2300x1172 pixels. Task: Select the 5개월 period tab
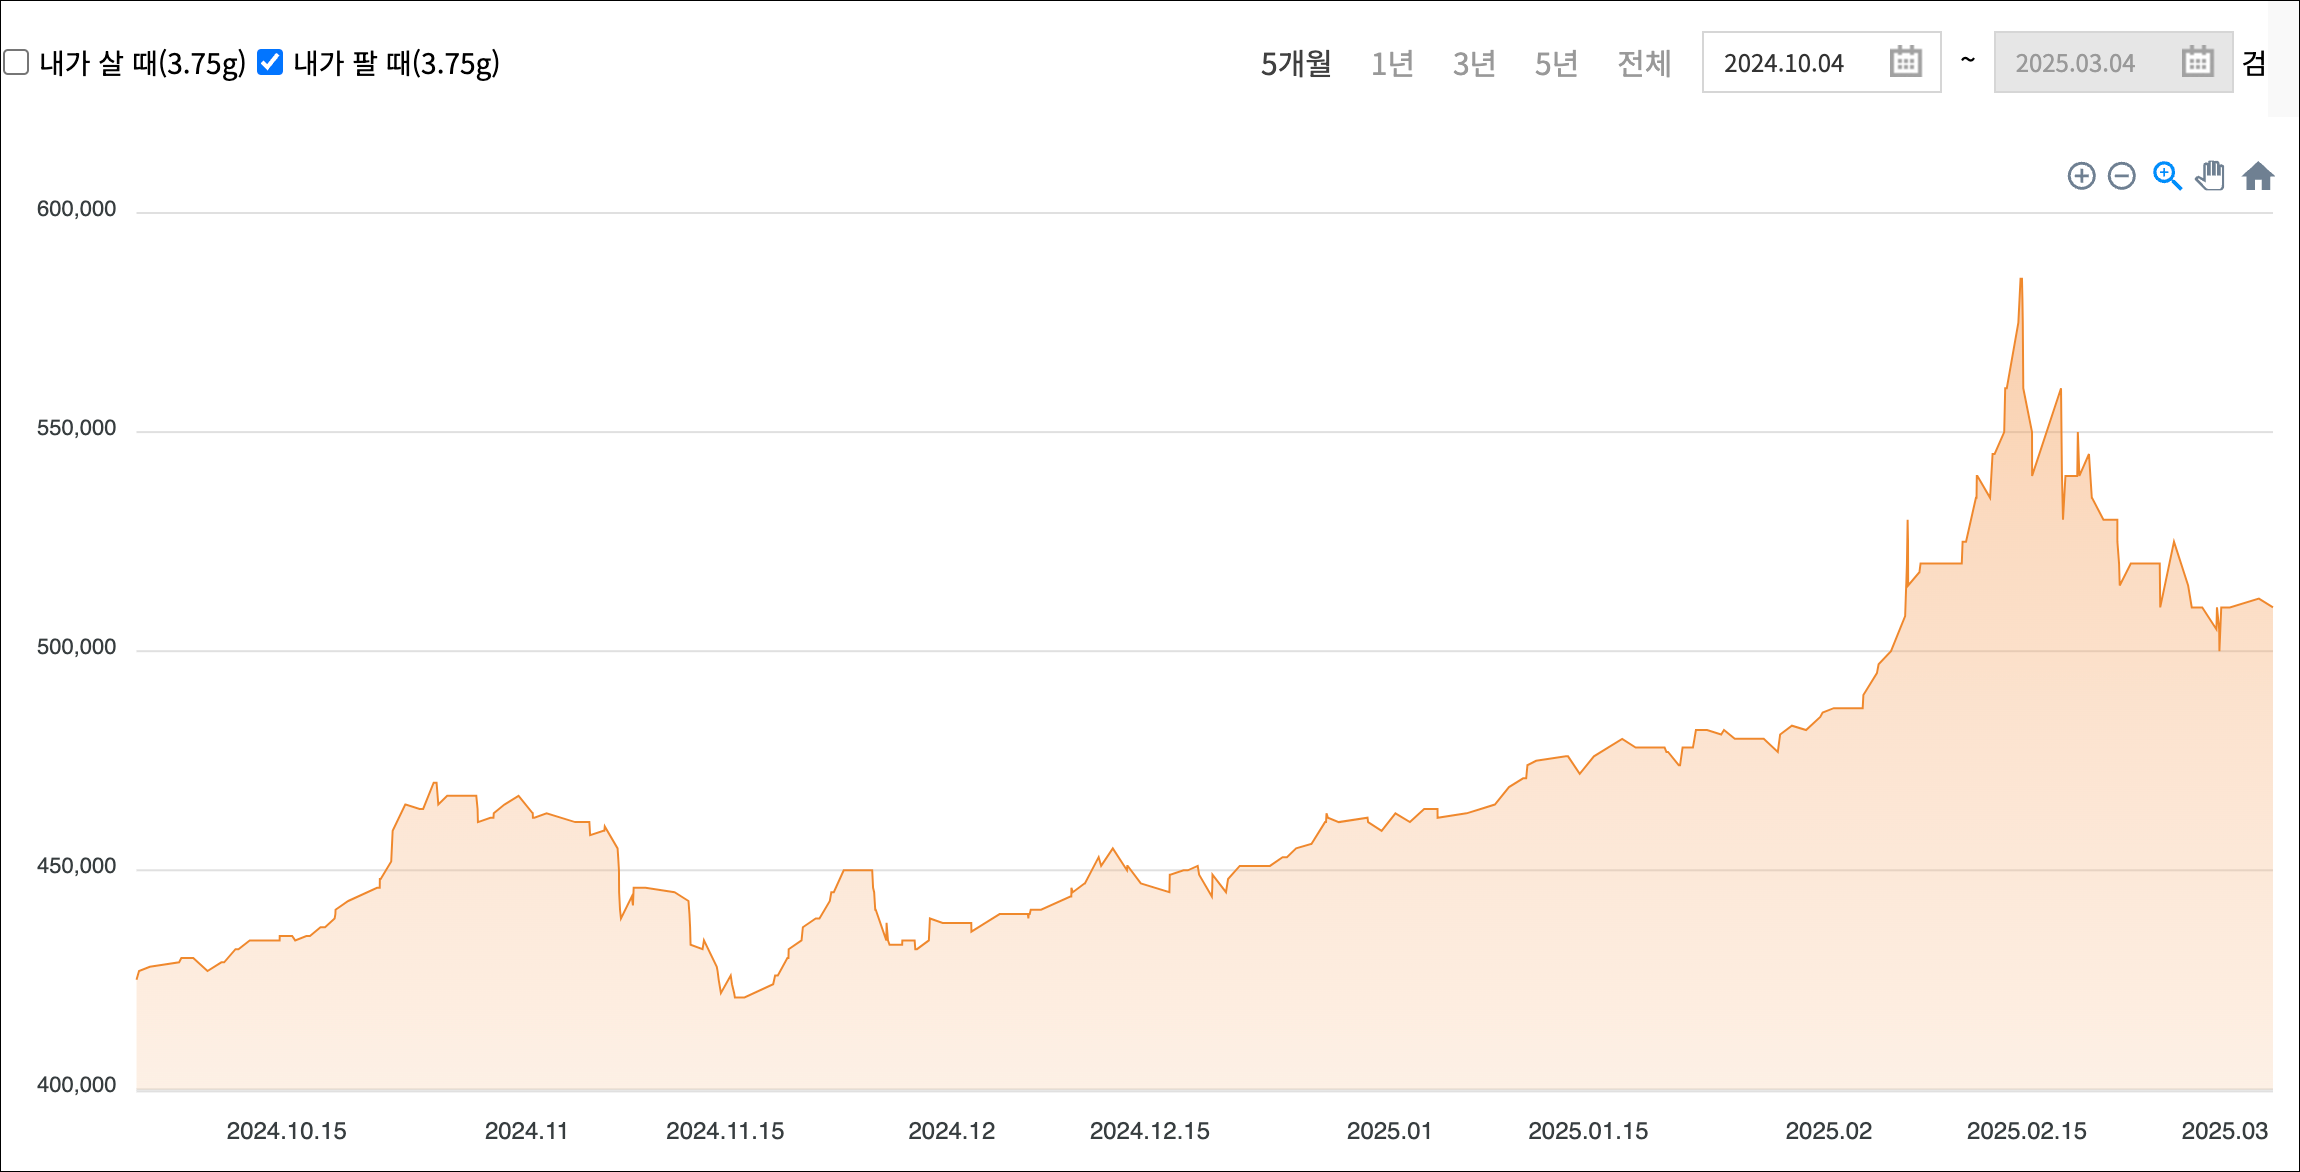(1296, 64)
